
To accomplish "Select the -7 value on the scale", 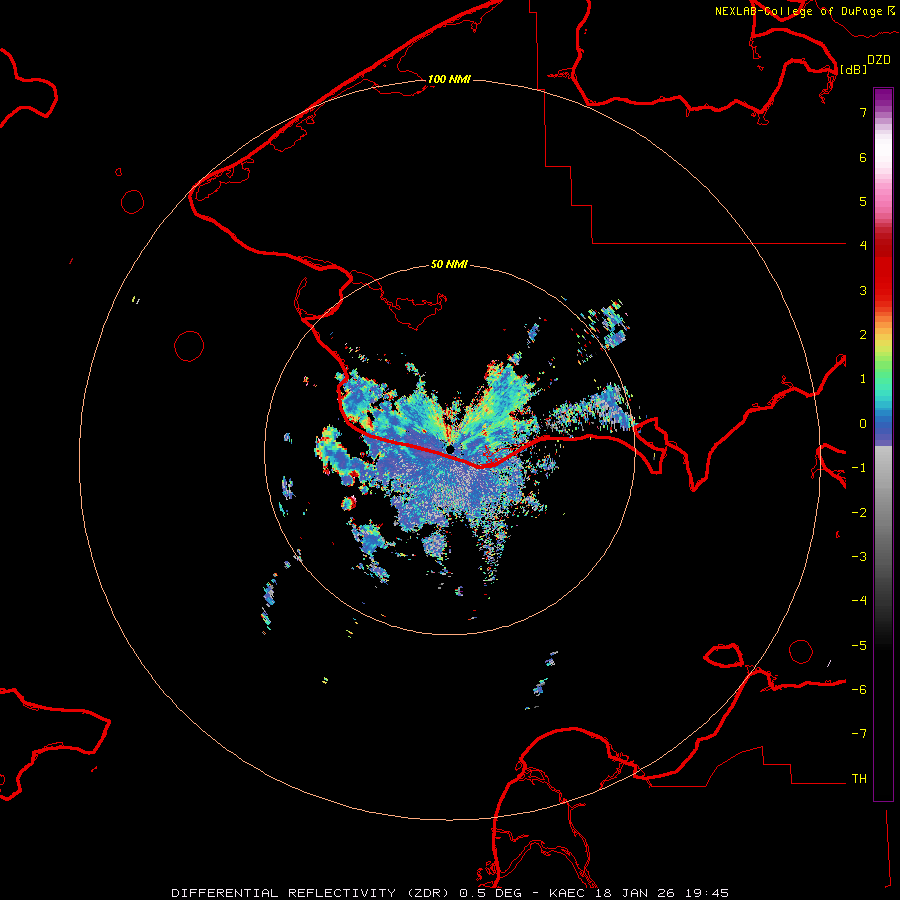I will (859, 734).
